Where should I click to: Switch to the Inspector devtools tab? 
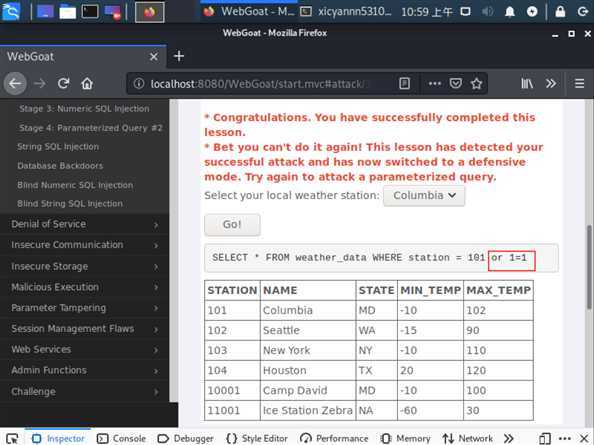pos(58,439)
